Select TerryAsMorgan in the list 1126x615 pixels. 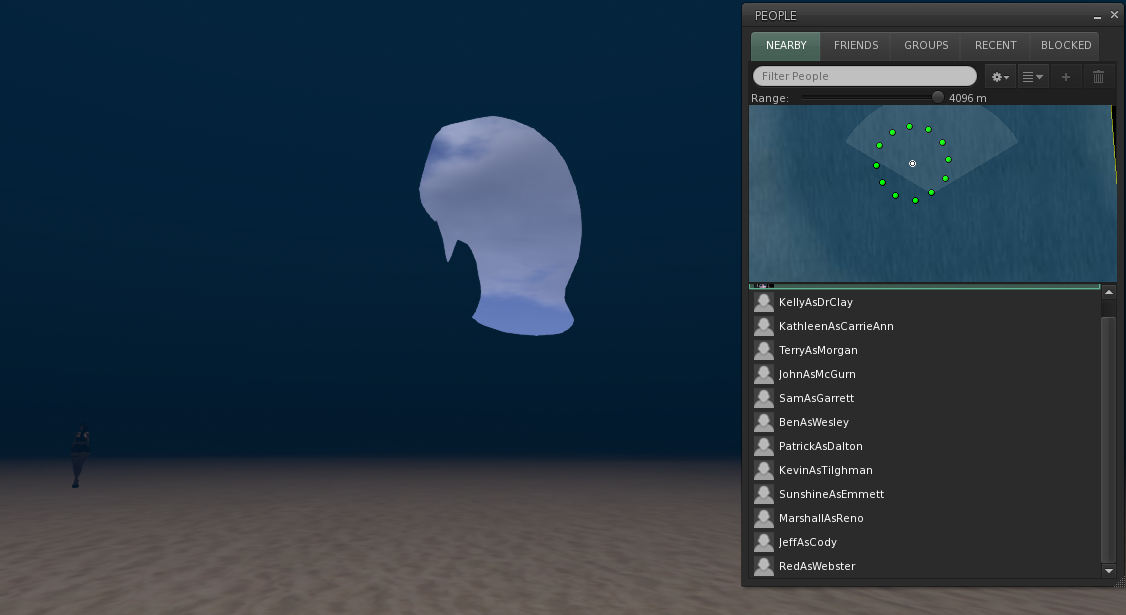click(x=926, y=350)
